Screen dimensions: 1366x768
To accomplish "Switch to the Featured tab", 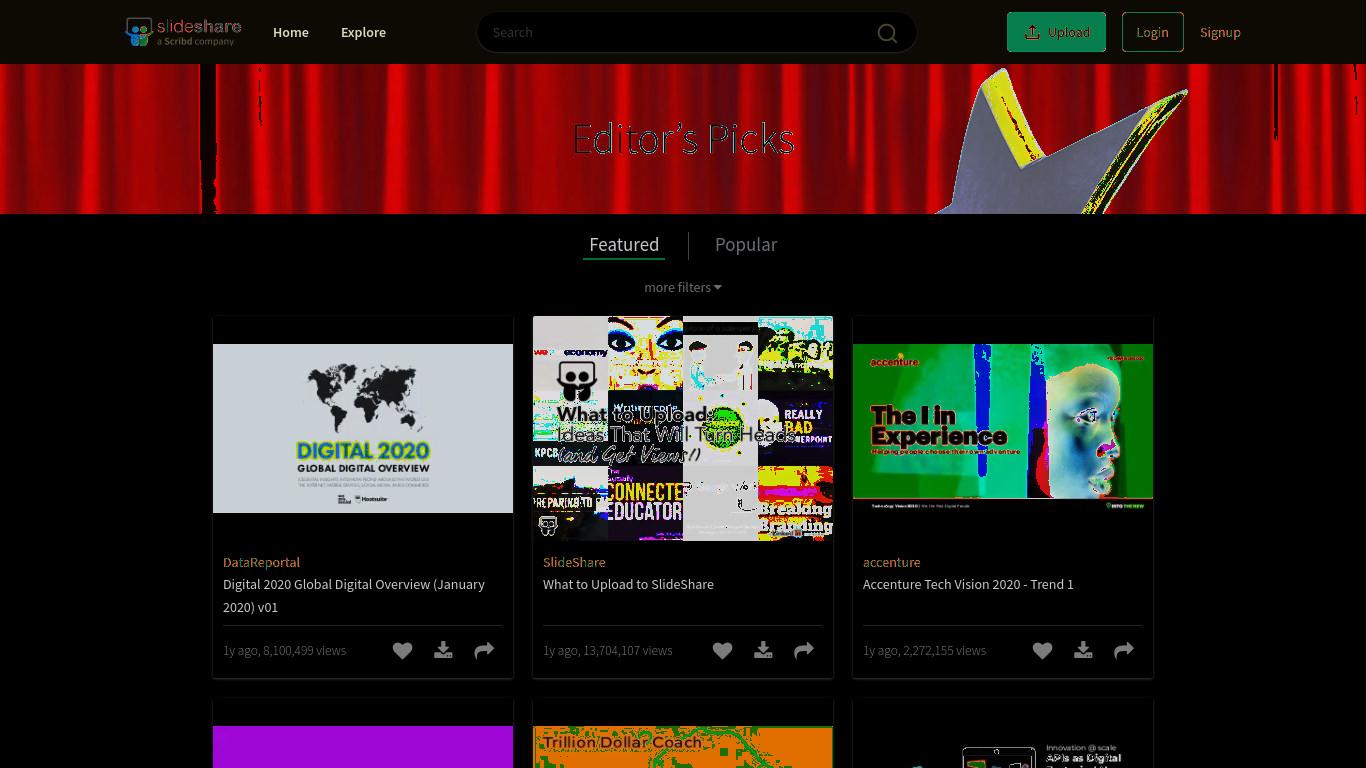I will 624,245.
